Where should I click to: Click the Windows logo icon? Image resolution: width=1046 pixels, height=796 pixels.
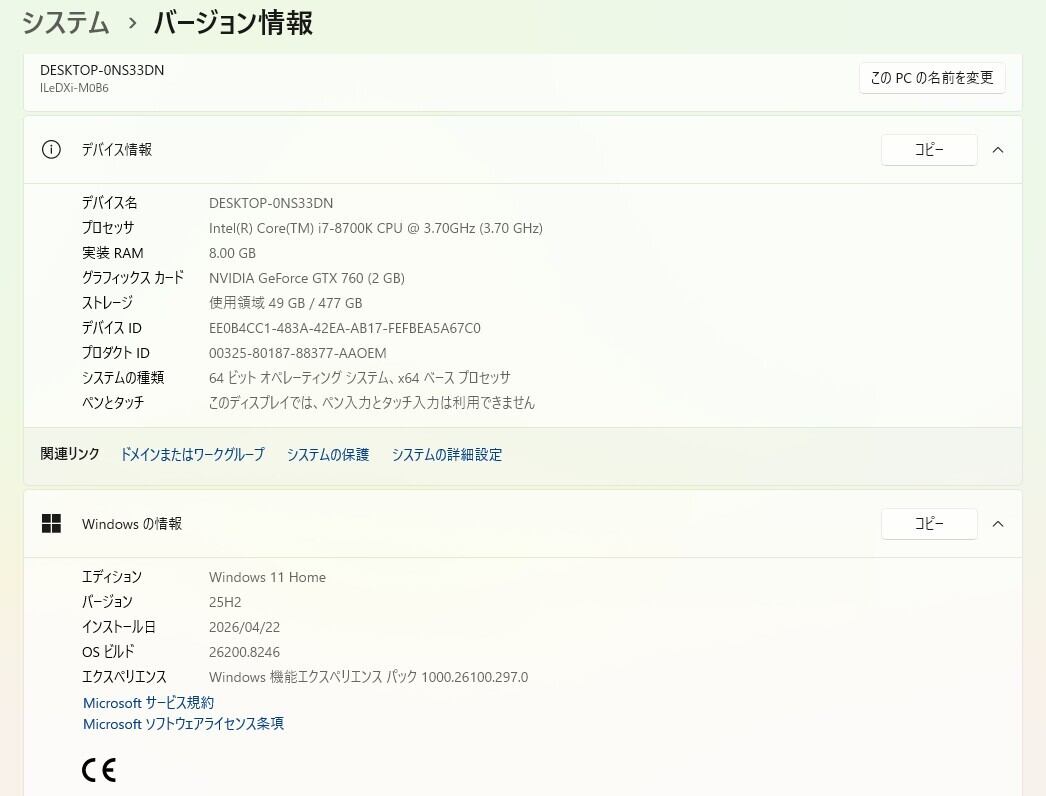(51, 524)
